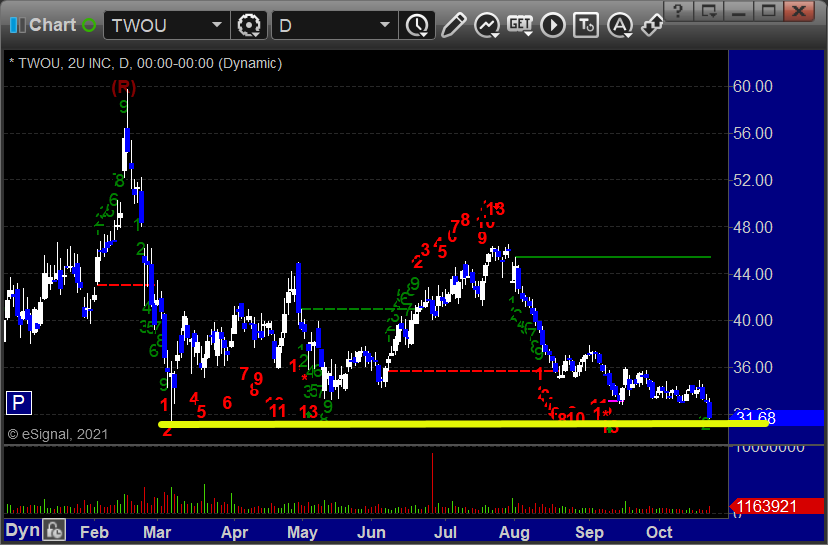The width and height of the screenshot is (828, 545).
Task: Open the studies chart-line menu
Action: pyautogui.click(x=486, y=25)
